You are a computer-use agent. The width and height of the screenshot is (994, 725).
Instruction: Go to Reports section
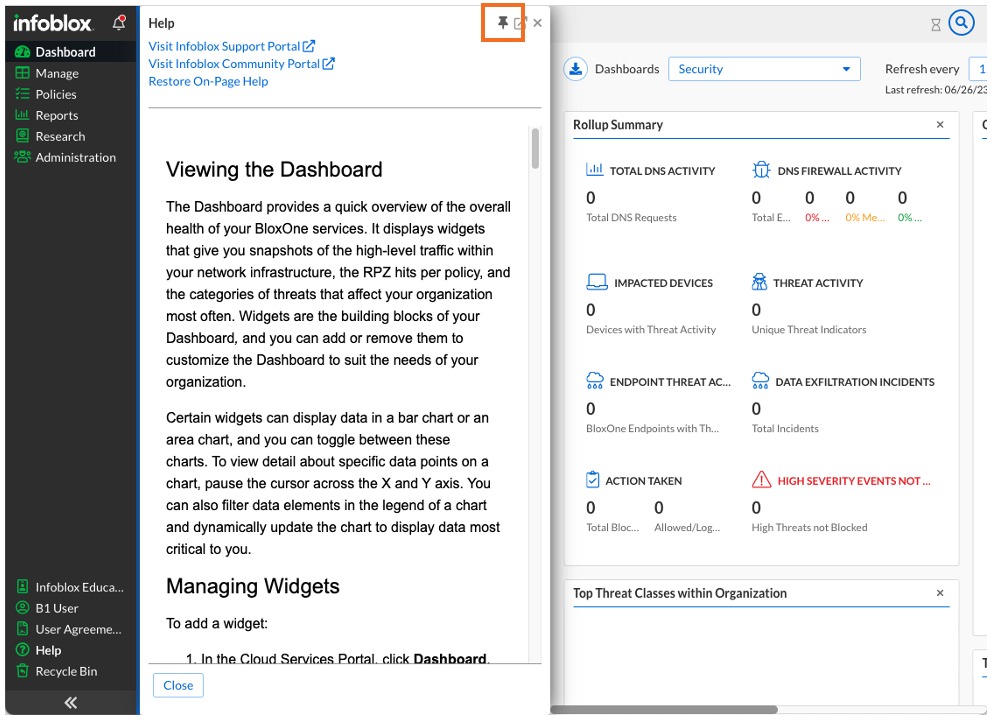56,115
